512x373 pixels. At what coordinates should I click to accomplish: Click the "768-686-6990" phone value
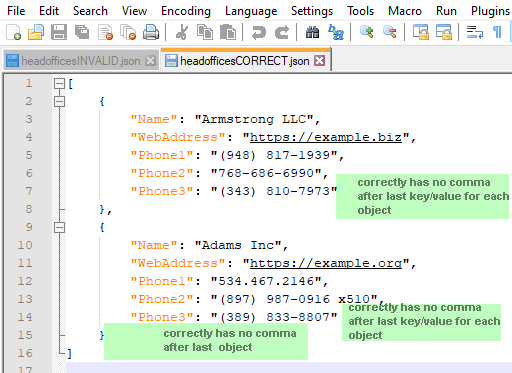[x=266, y=173]
